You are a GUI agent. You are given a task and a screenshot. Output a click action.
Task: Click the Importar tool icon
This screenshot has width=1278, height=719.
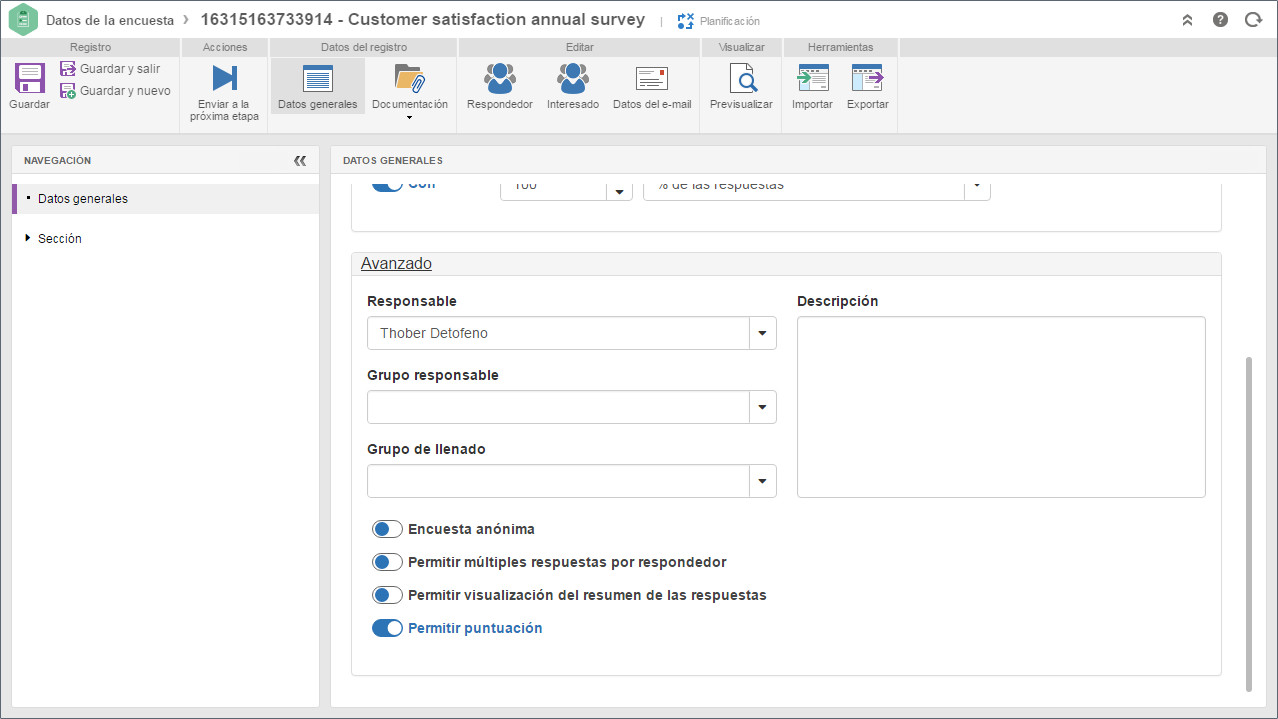813,78
